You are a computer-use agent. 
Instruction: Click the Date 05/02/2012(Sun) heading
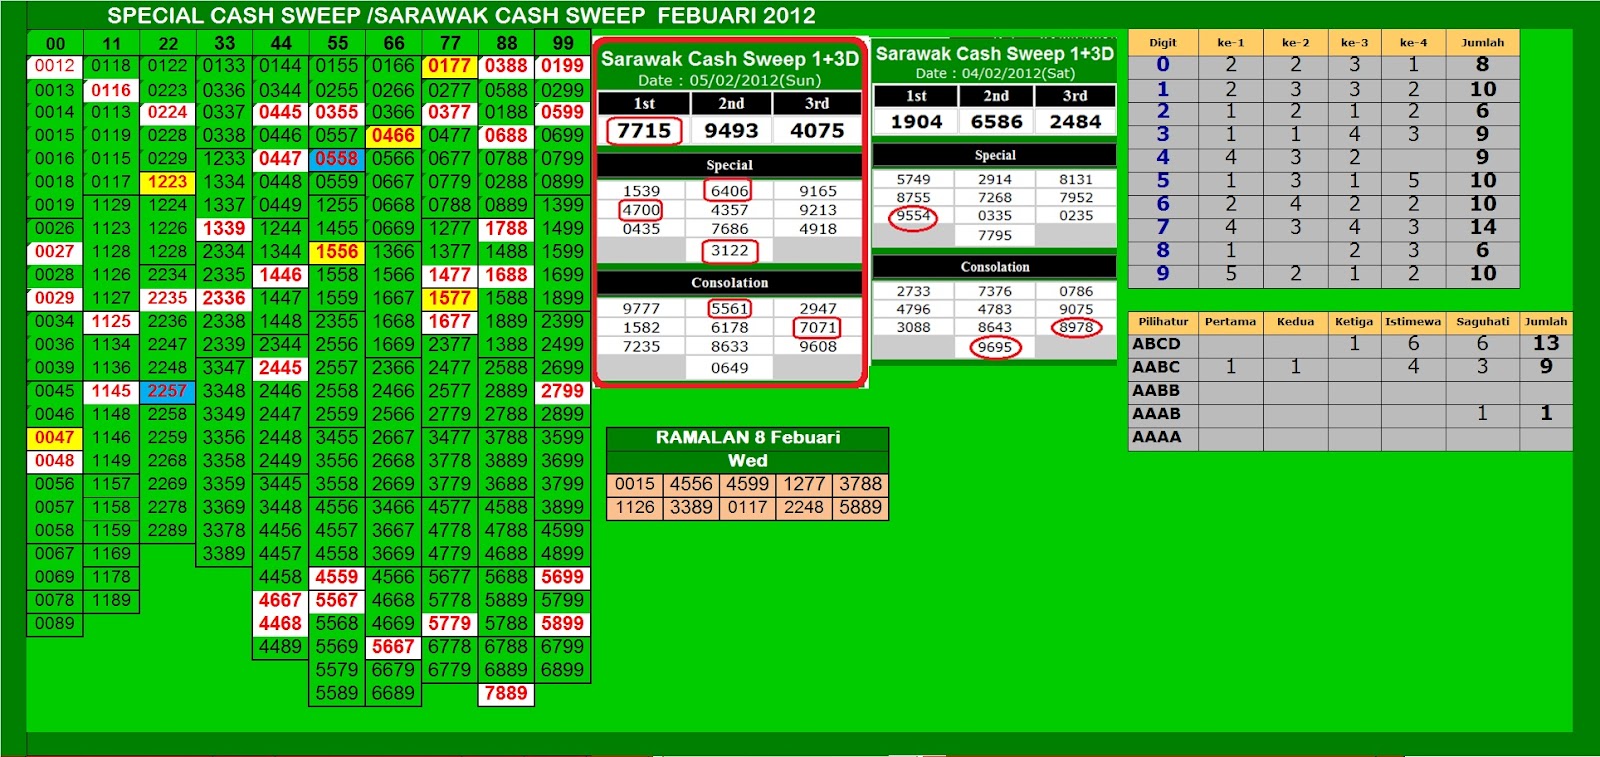click(x=730, y=80)
